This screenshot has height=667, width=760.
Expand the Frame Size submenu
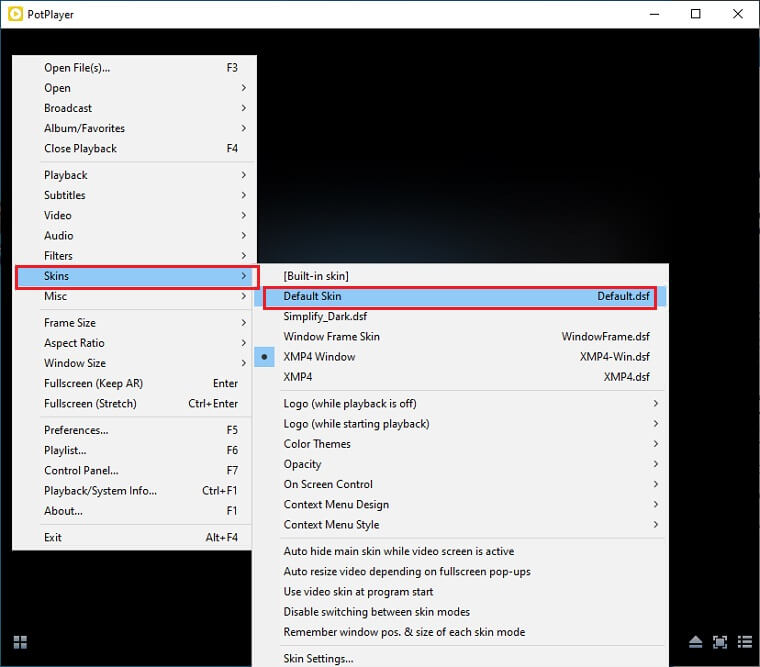pos(134,323)
